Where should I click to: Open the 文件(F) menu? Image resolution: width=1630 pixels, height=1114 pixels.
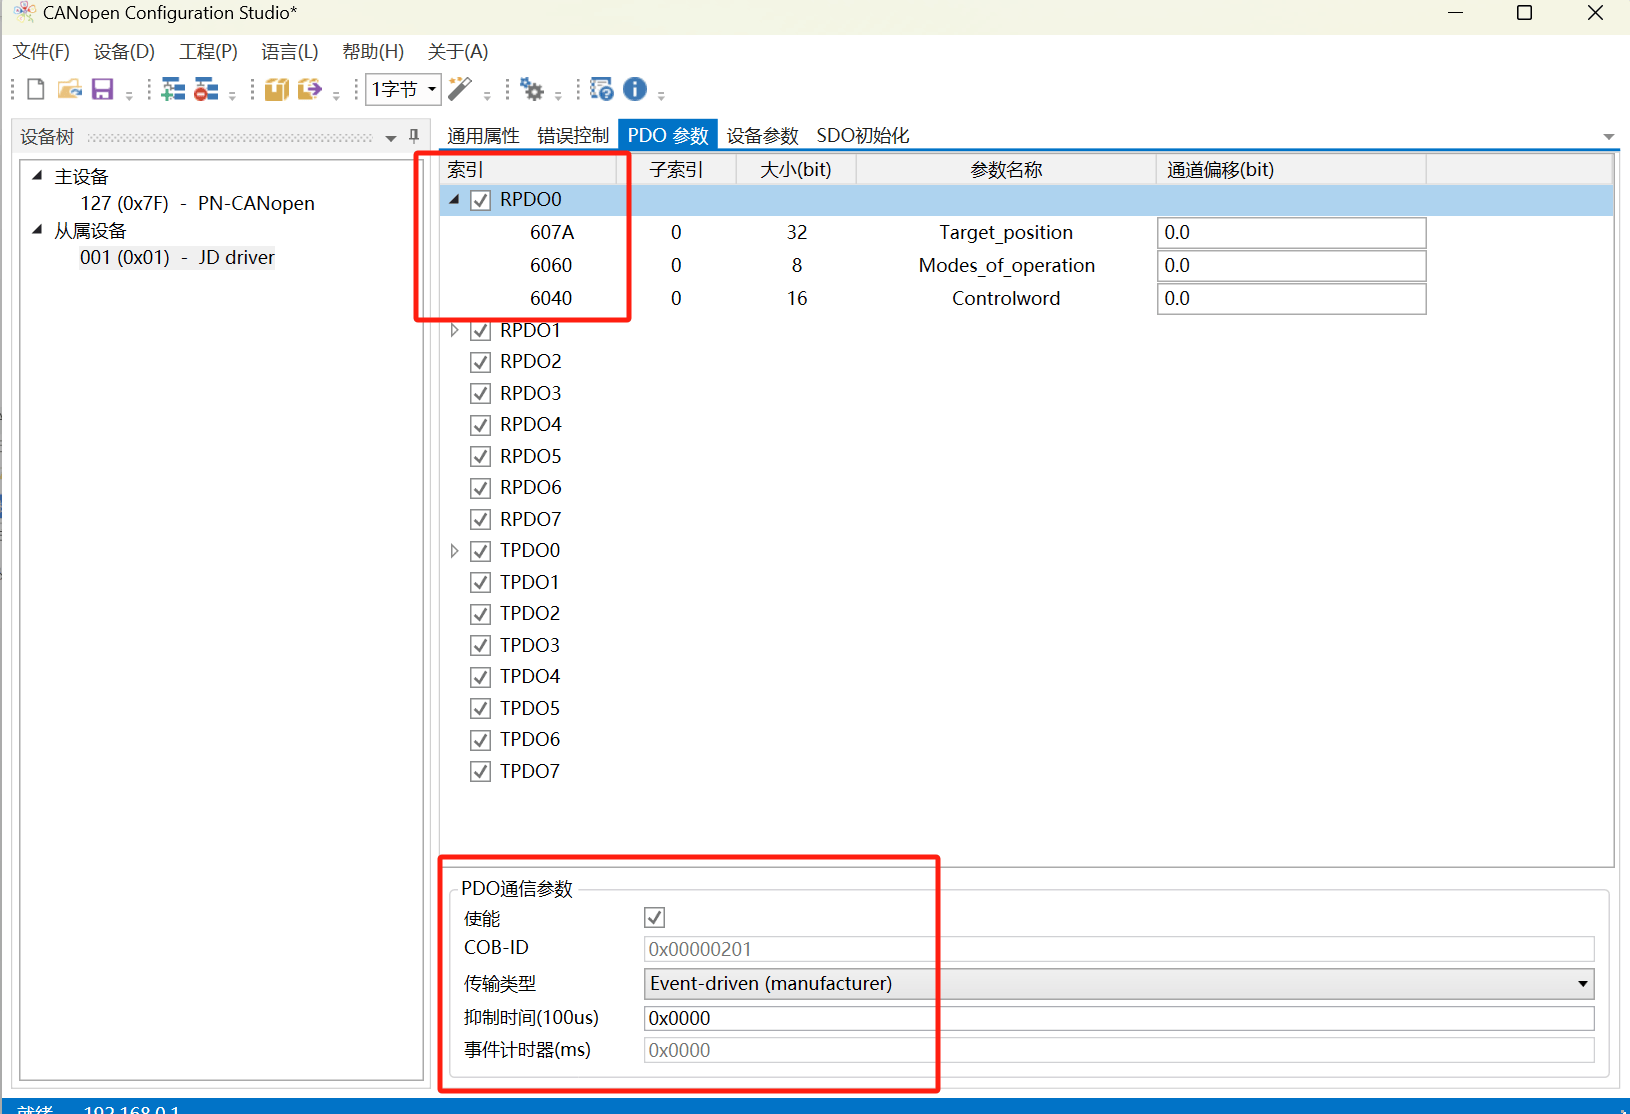(x=41, y=52)
